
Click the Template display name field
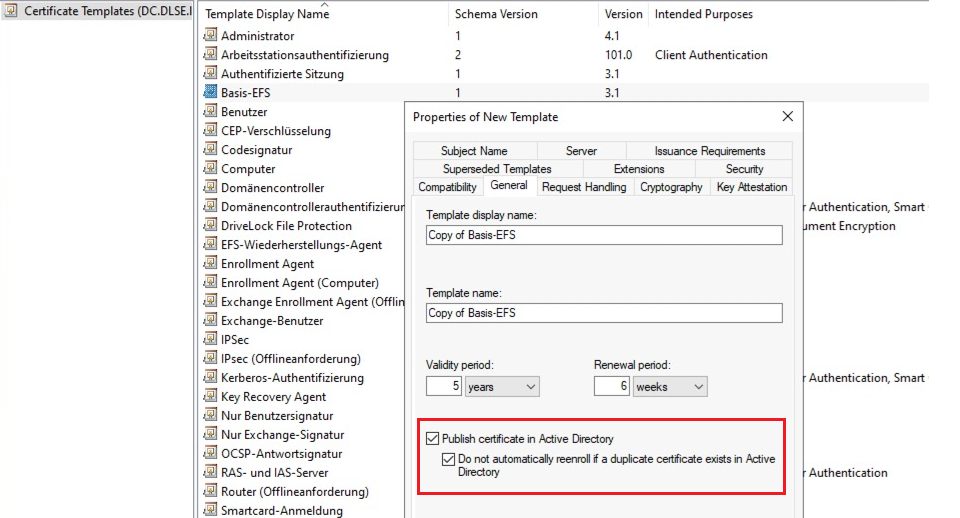(x=603, y=235)
